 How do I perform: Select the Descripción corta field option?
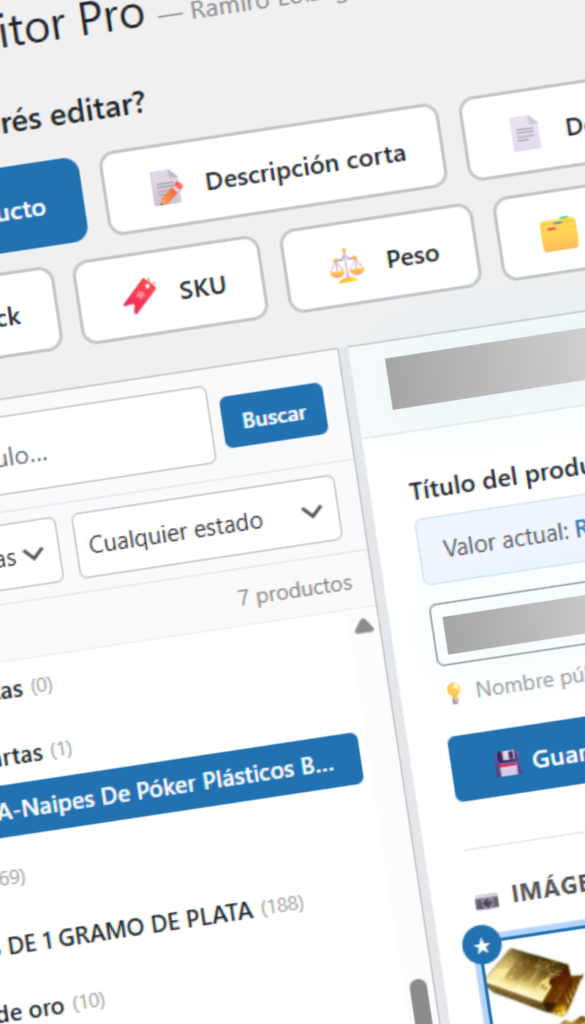273,168
